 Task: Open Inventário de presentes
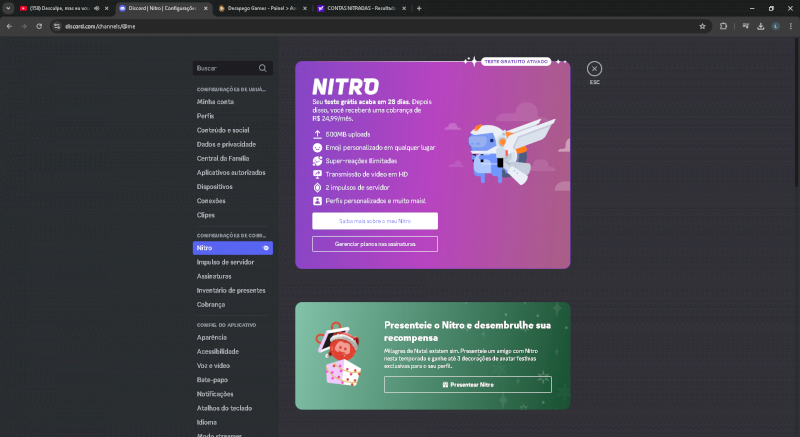(x=233, y=290)
